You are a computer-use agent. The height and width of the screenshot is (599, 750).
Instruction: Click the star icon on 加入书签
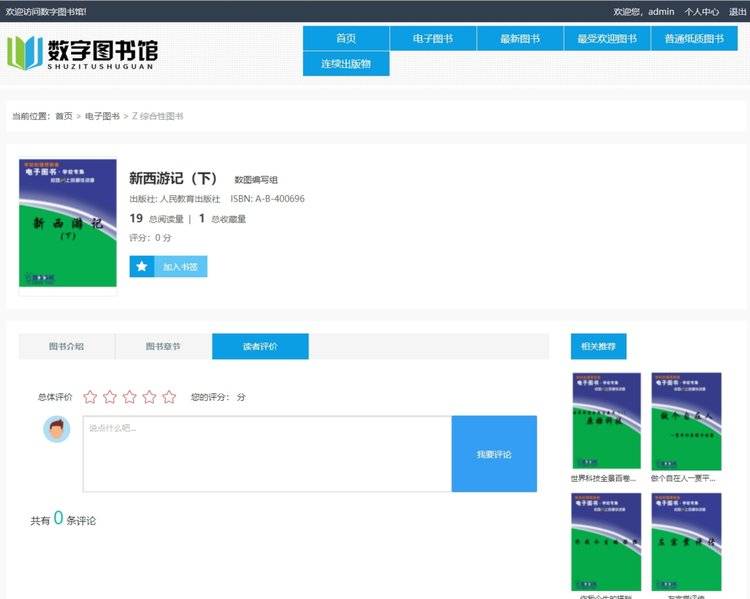pyautogui.click(x=142, y=267)
